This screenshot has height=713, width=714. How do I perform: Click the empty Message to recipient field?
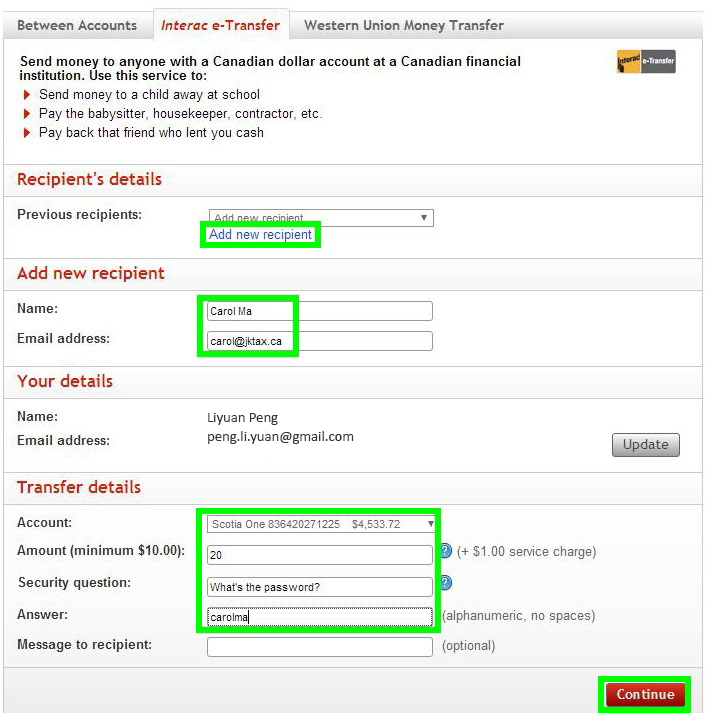[x=320, y=647]
